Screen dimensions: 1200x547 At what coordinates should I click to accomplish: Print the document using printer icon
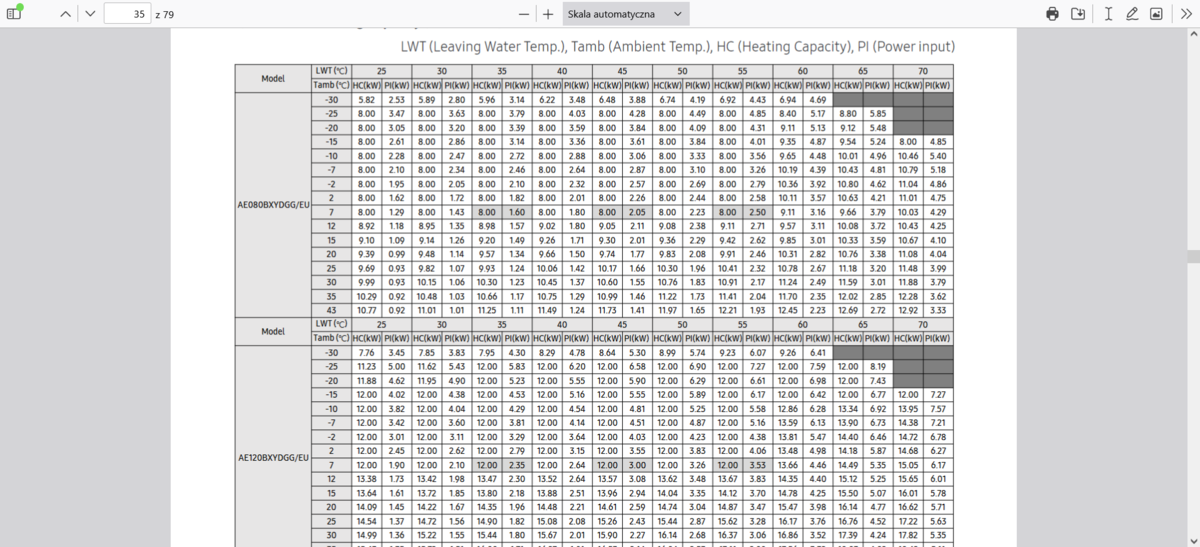(x=1052, y=14)
